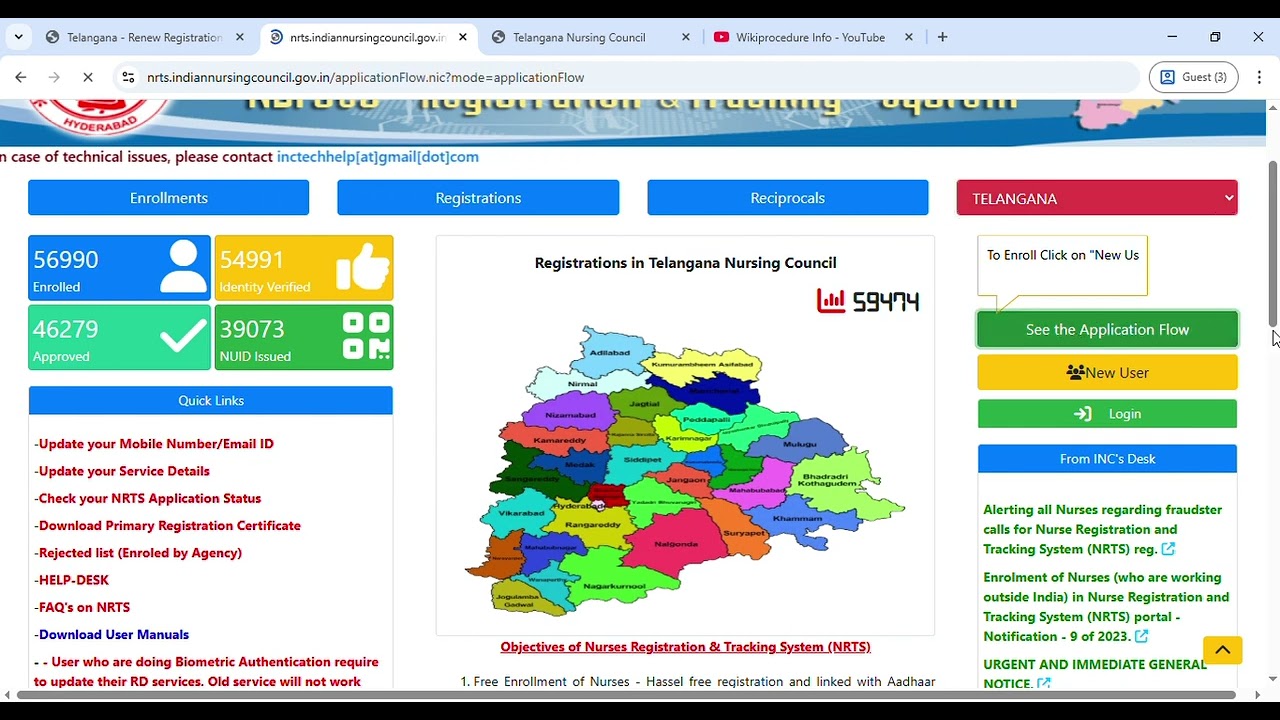Close the Wikiprocedure Info YouTube tab

pos(909,37)
